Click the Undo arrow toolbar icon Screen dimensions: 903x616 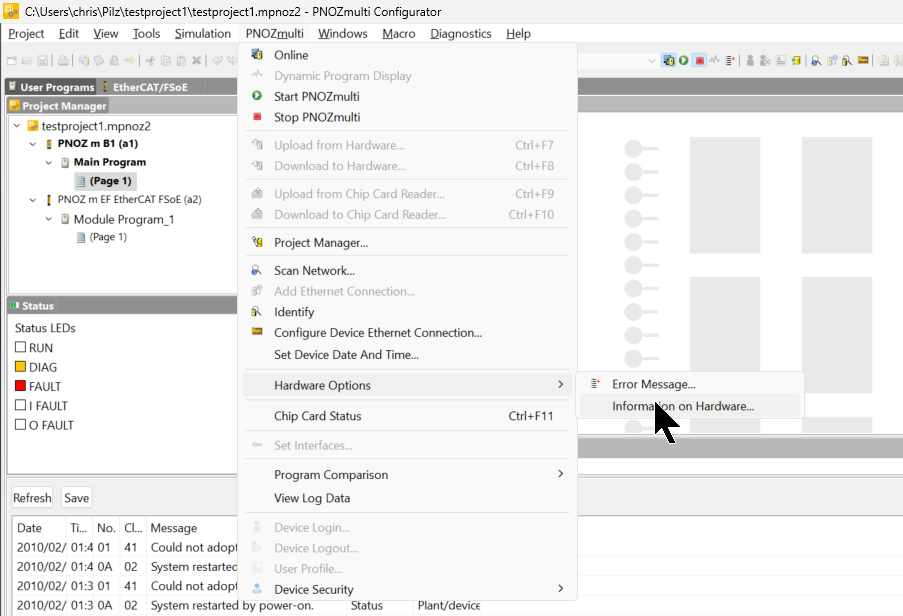point(217,60)
